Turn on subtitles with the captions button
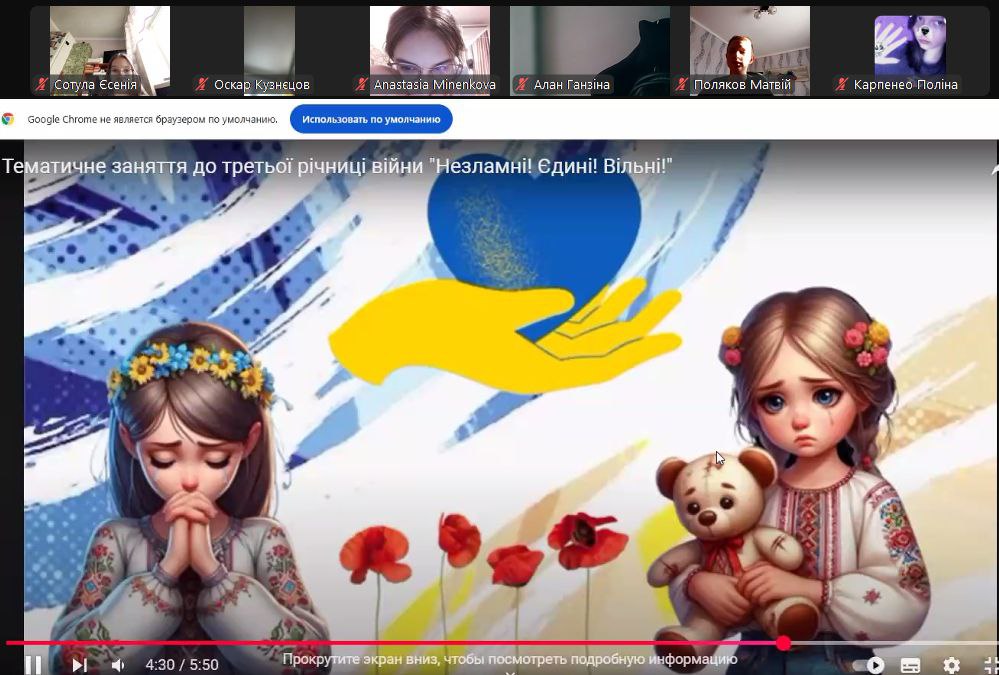This screenshot has width=999, height=675. tap(910, 664)
